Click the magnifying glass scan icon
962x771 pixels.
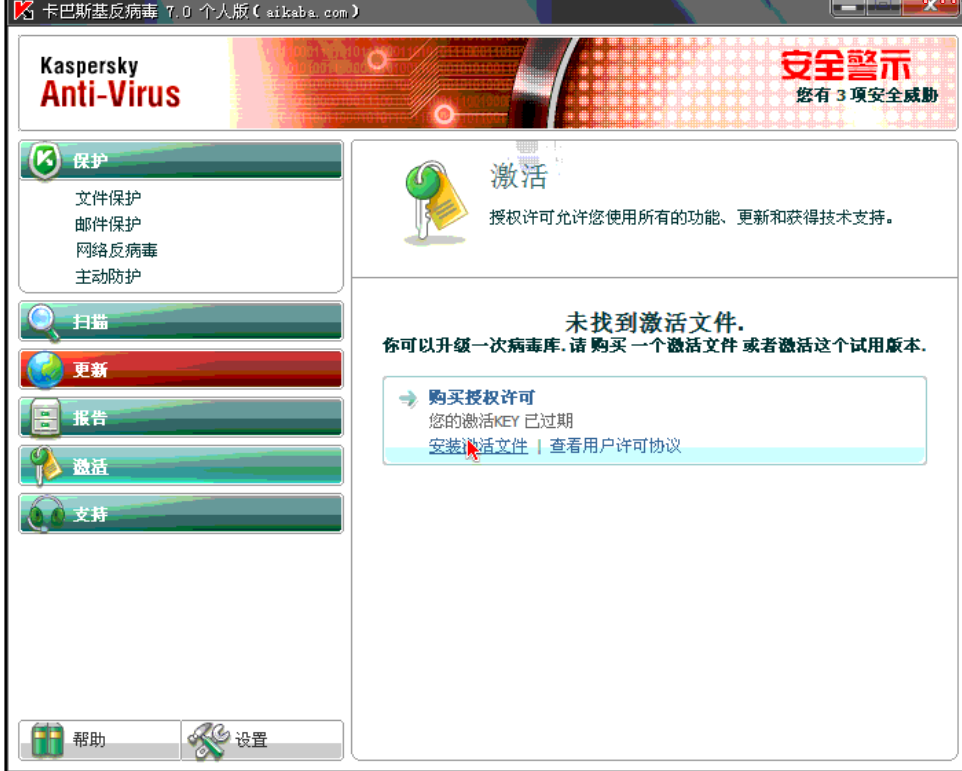pyautogui.click(x=44, y=322)
